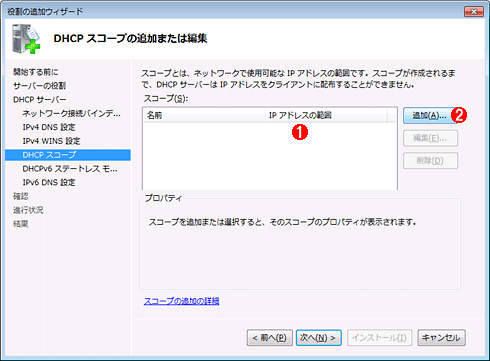The image size is (490, 361).
Task: Open the IPv4 DNS 設定 step
Action: click(49, 127)
